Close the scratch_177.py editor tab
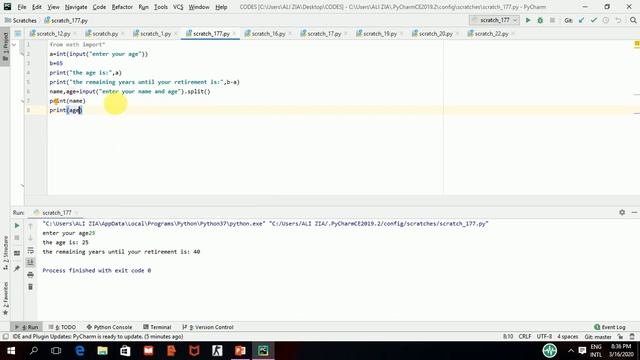 (235, 34)
